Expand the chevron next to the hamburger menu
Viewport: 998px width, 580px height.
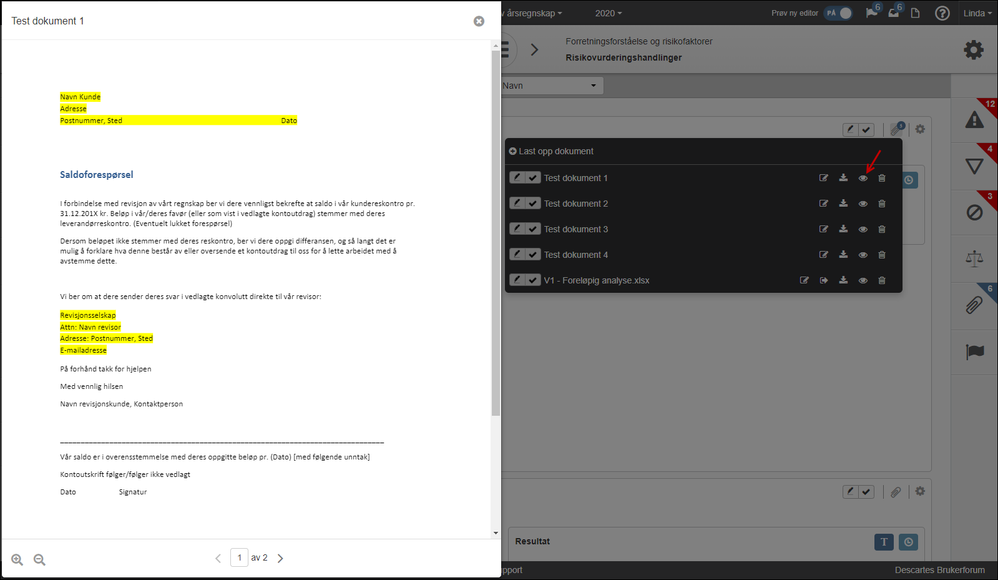click(535, 50)
